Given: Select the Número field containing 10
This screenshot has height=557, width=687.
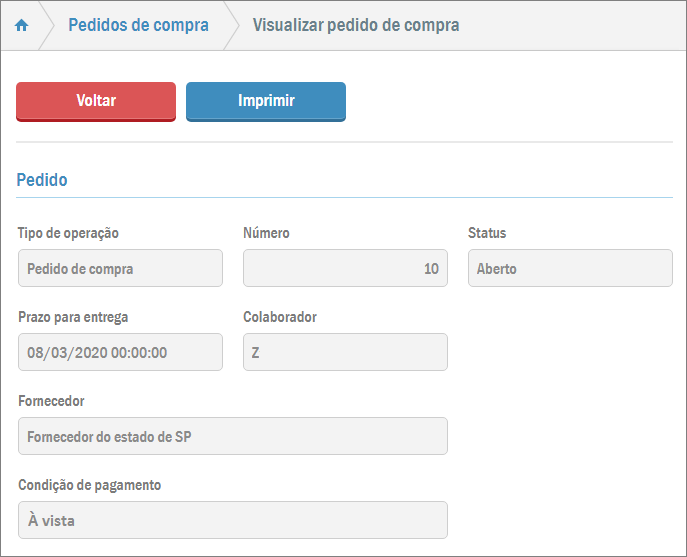Looking at the screenshot, I should pos(345,268).
